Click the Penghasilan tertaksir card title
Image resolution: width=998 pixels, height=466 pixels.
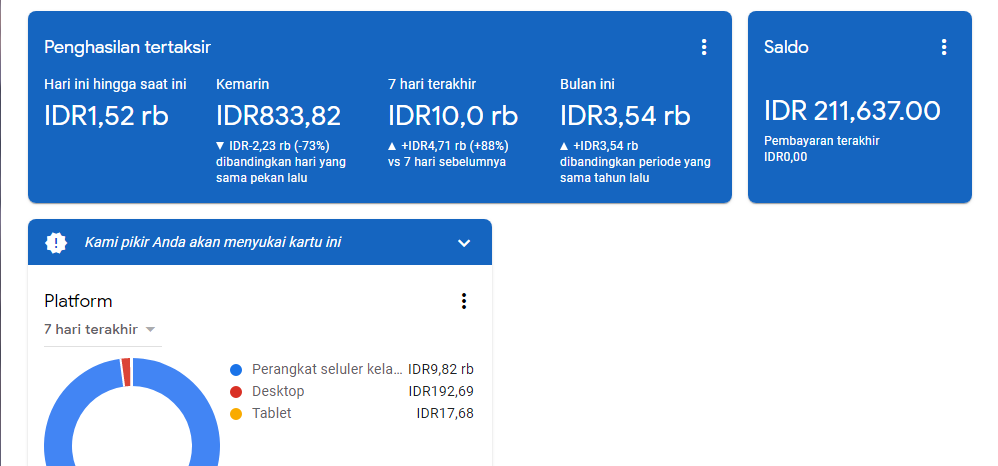coord(128,47)
